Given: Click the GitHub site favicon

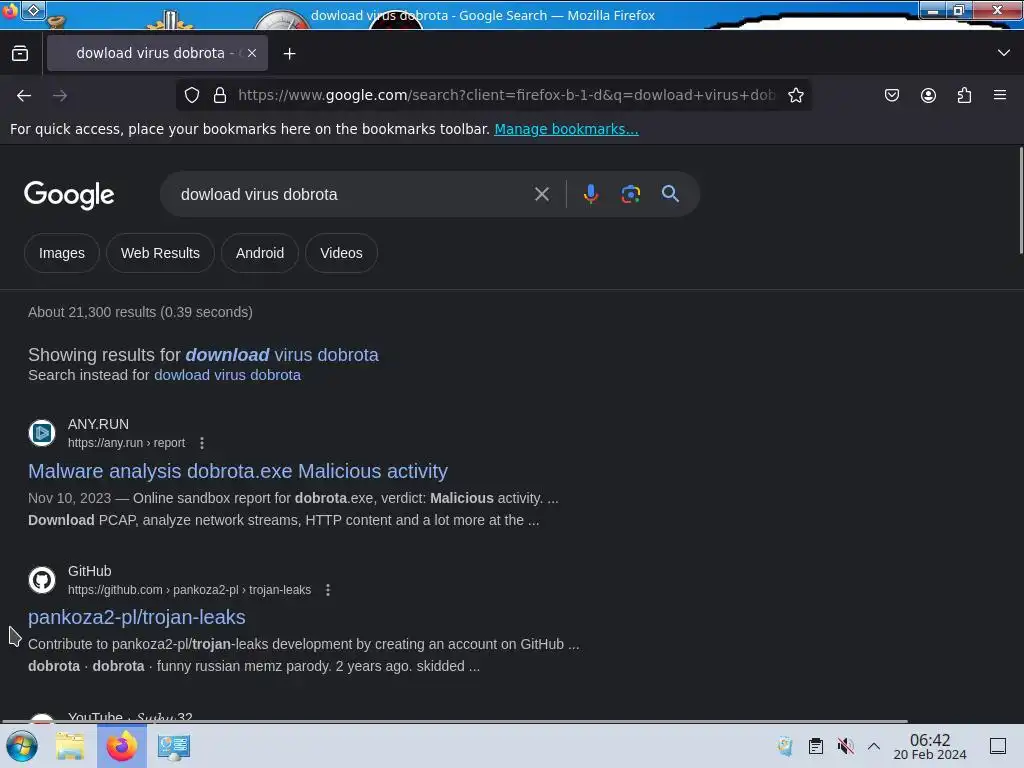Looking at the screenshot, I should 42,580.
